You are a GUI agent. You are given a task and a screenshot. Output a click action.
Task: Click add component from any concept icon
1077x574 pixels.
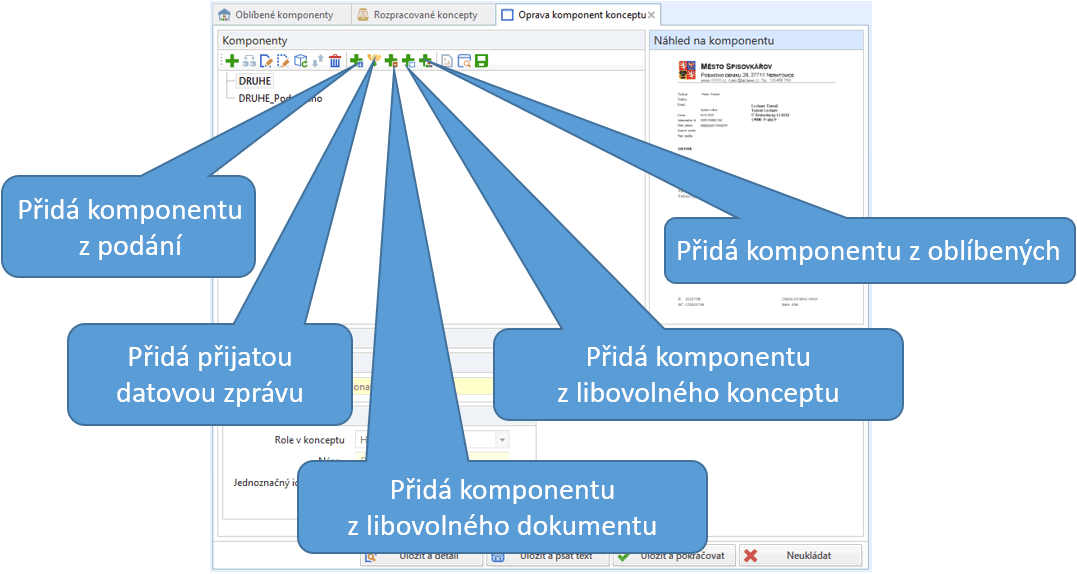tap(408, 61)
